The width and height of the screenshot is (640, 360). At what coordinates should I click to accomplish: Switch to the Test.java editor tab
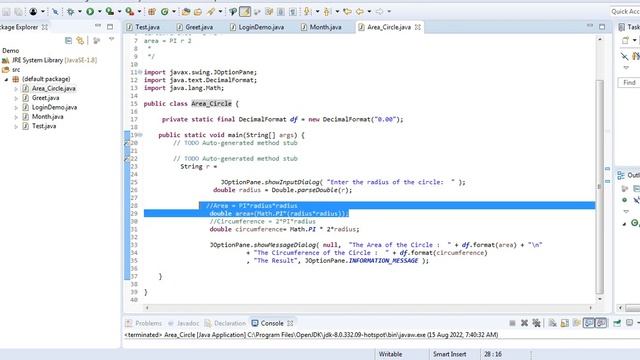click(143, 27)
